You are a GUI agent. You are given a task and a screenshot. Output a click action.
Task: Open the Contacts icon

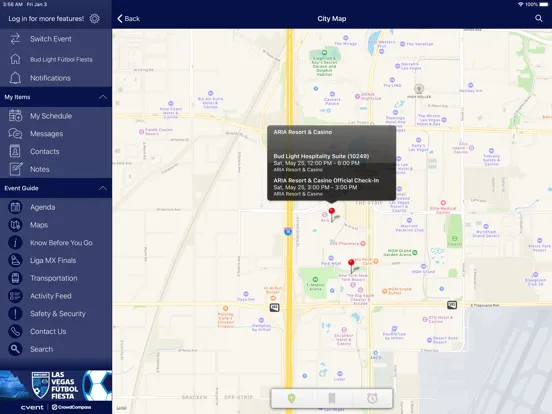pyautogui.click(x=15, y=151)
